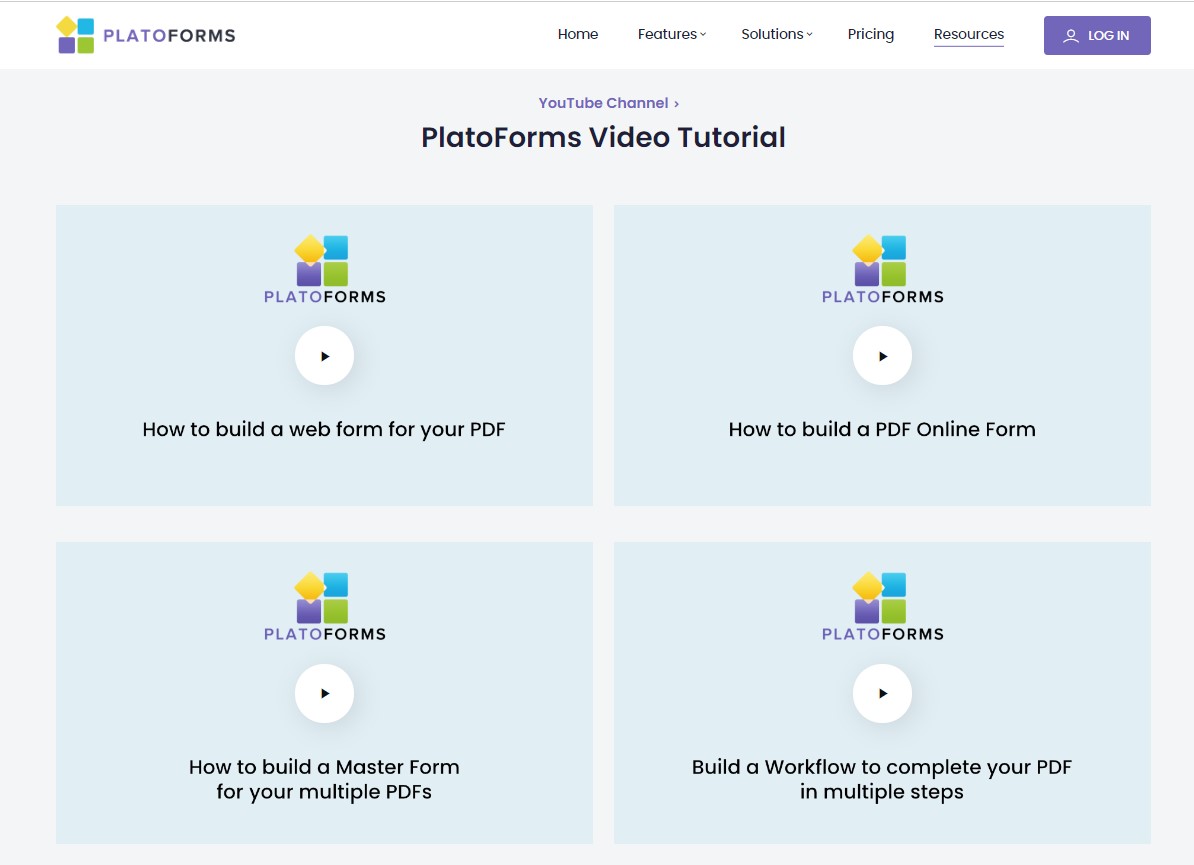Open the Pricing page

pos(870,34)
